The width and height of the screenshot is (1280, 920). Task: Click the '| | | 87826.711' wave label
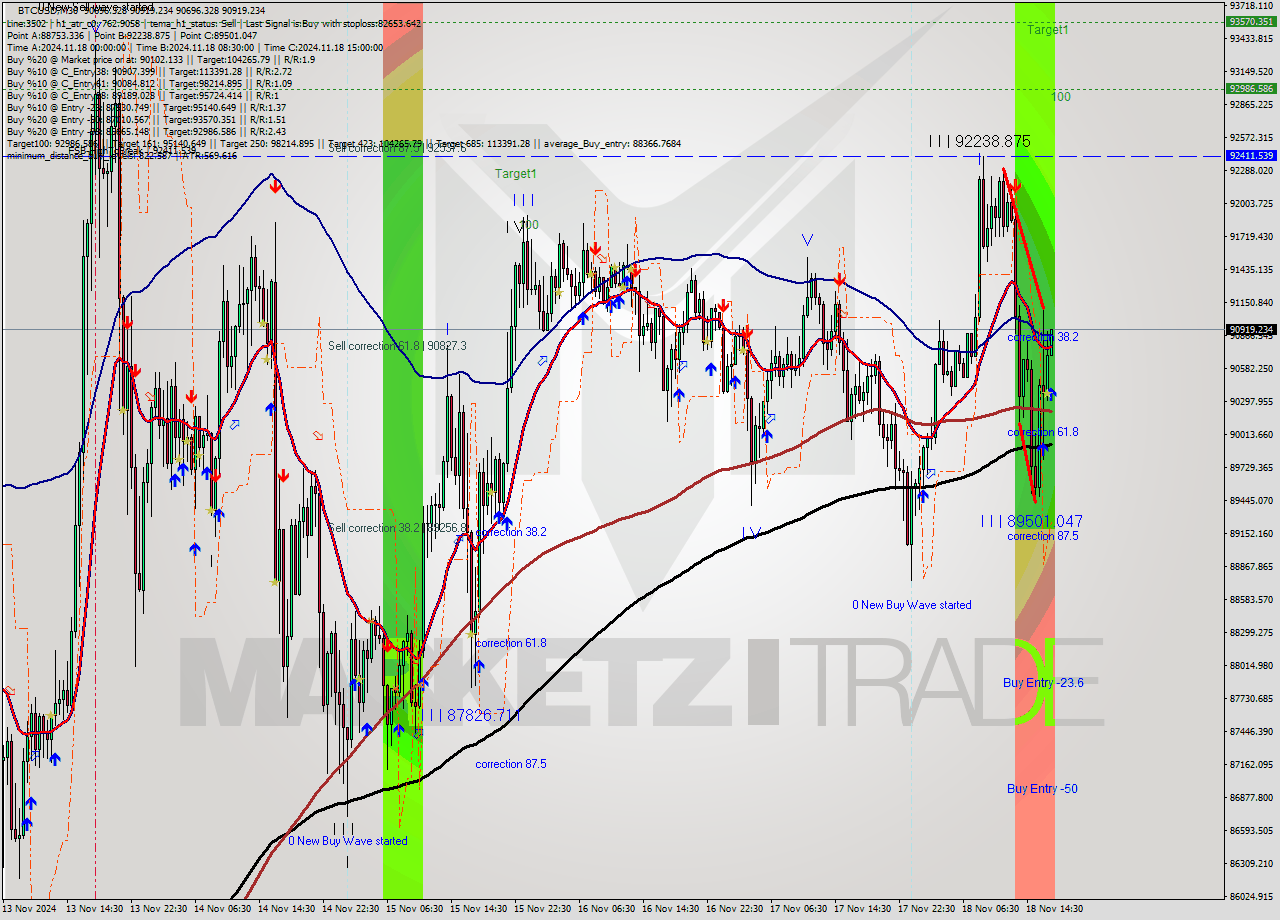[470, 715]
